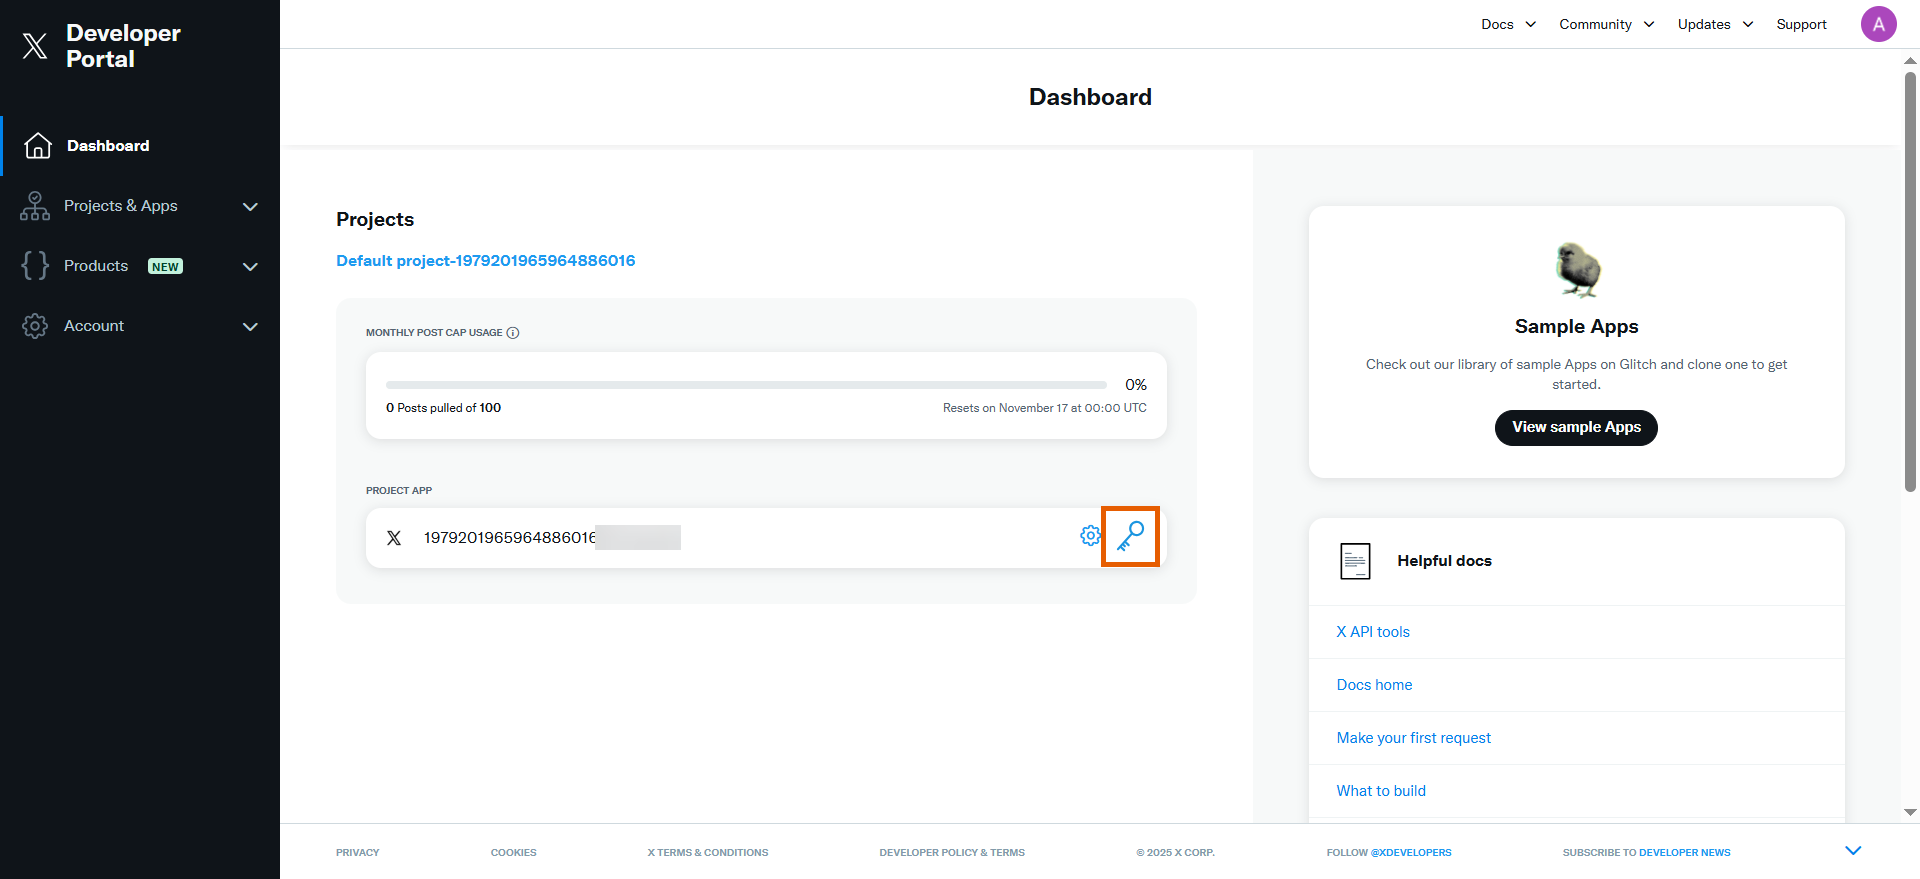Open X Terms & Conditions footer link
This screenshot has width=1920, height=879.
point(708,853)
